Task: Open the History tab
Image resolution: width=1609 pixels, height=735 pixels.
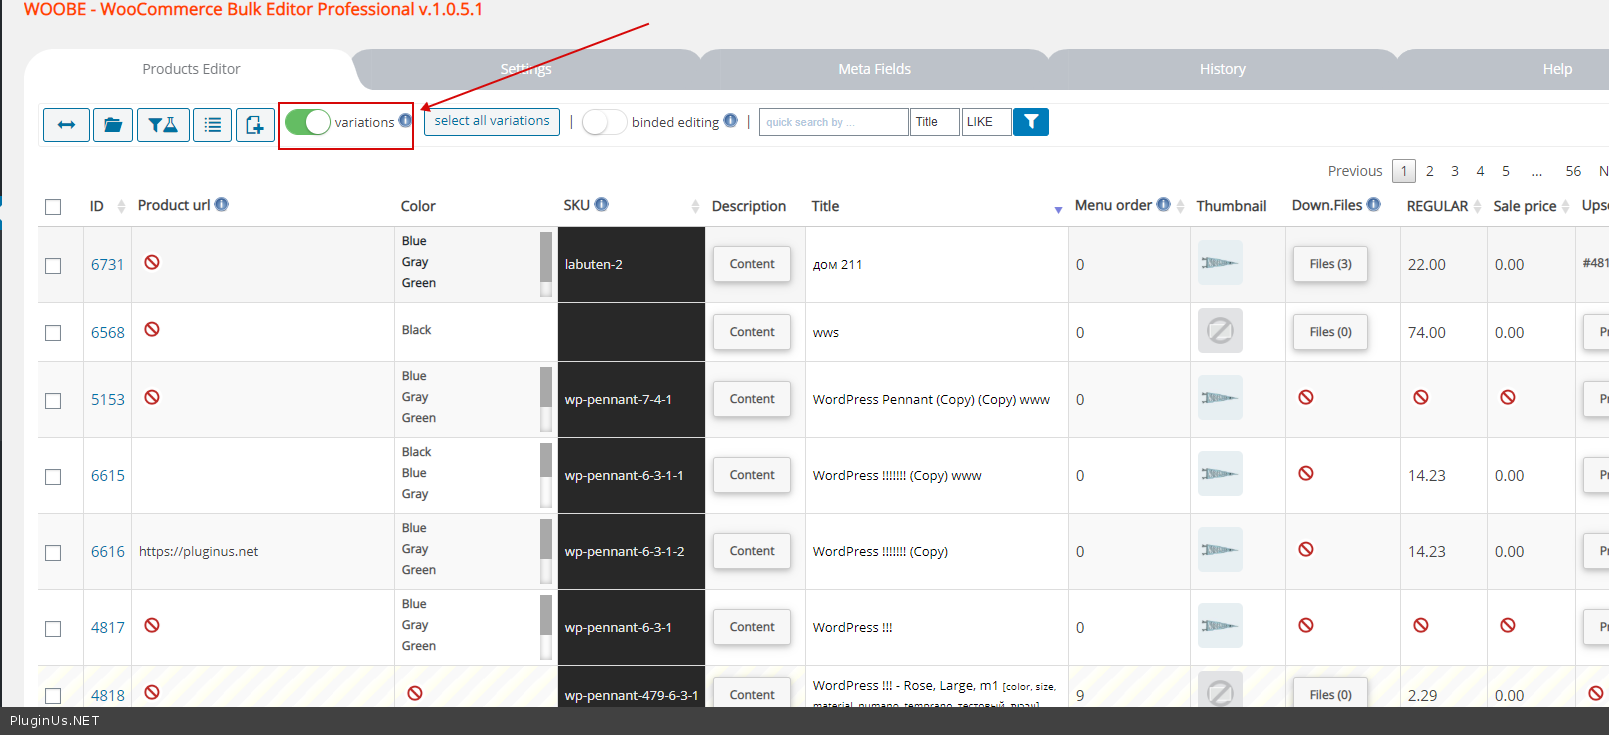Action: (x=1222, y=69)
